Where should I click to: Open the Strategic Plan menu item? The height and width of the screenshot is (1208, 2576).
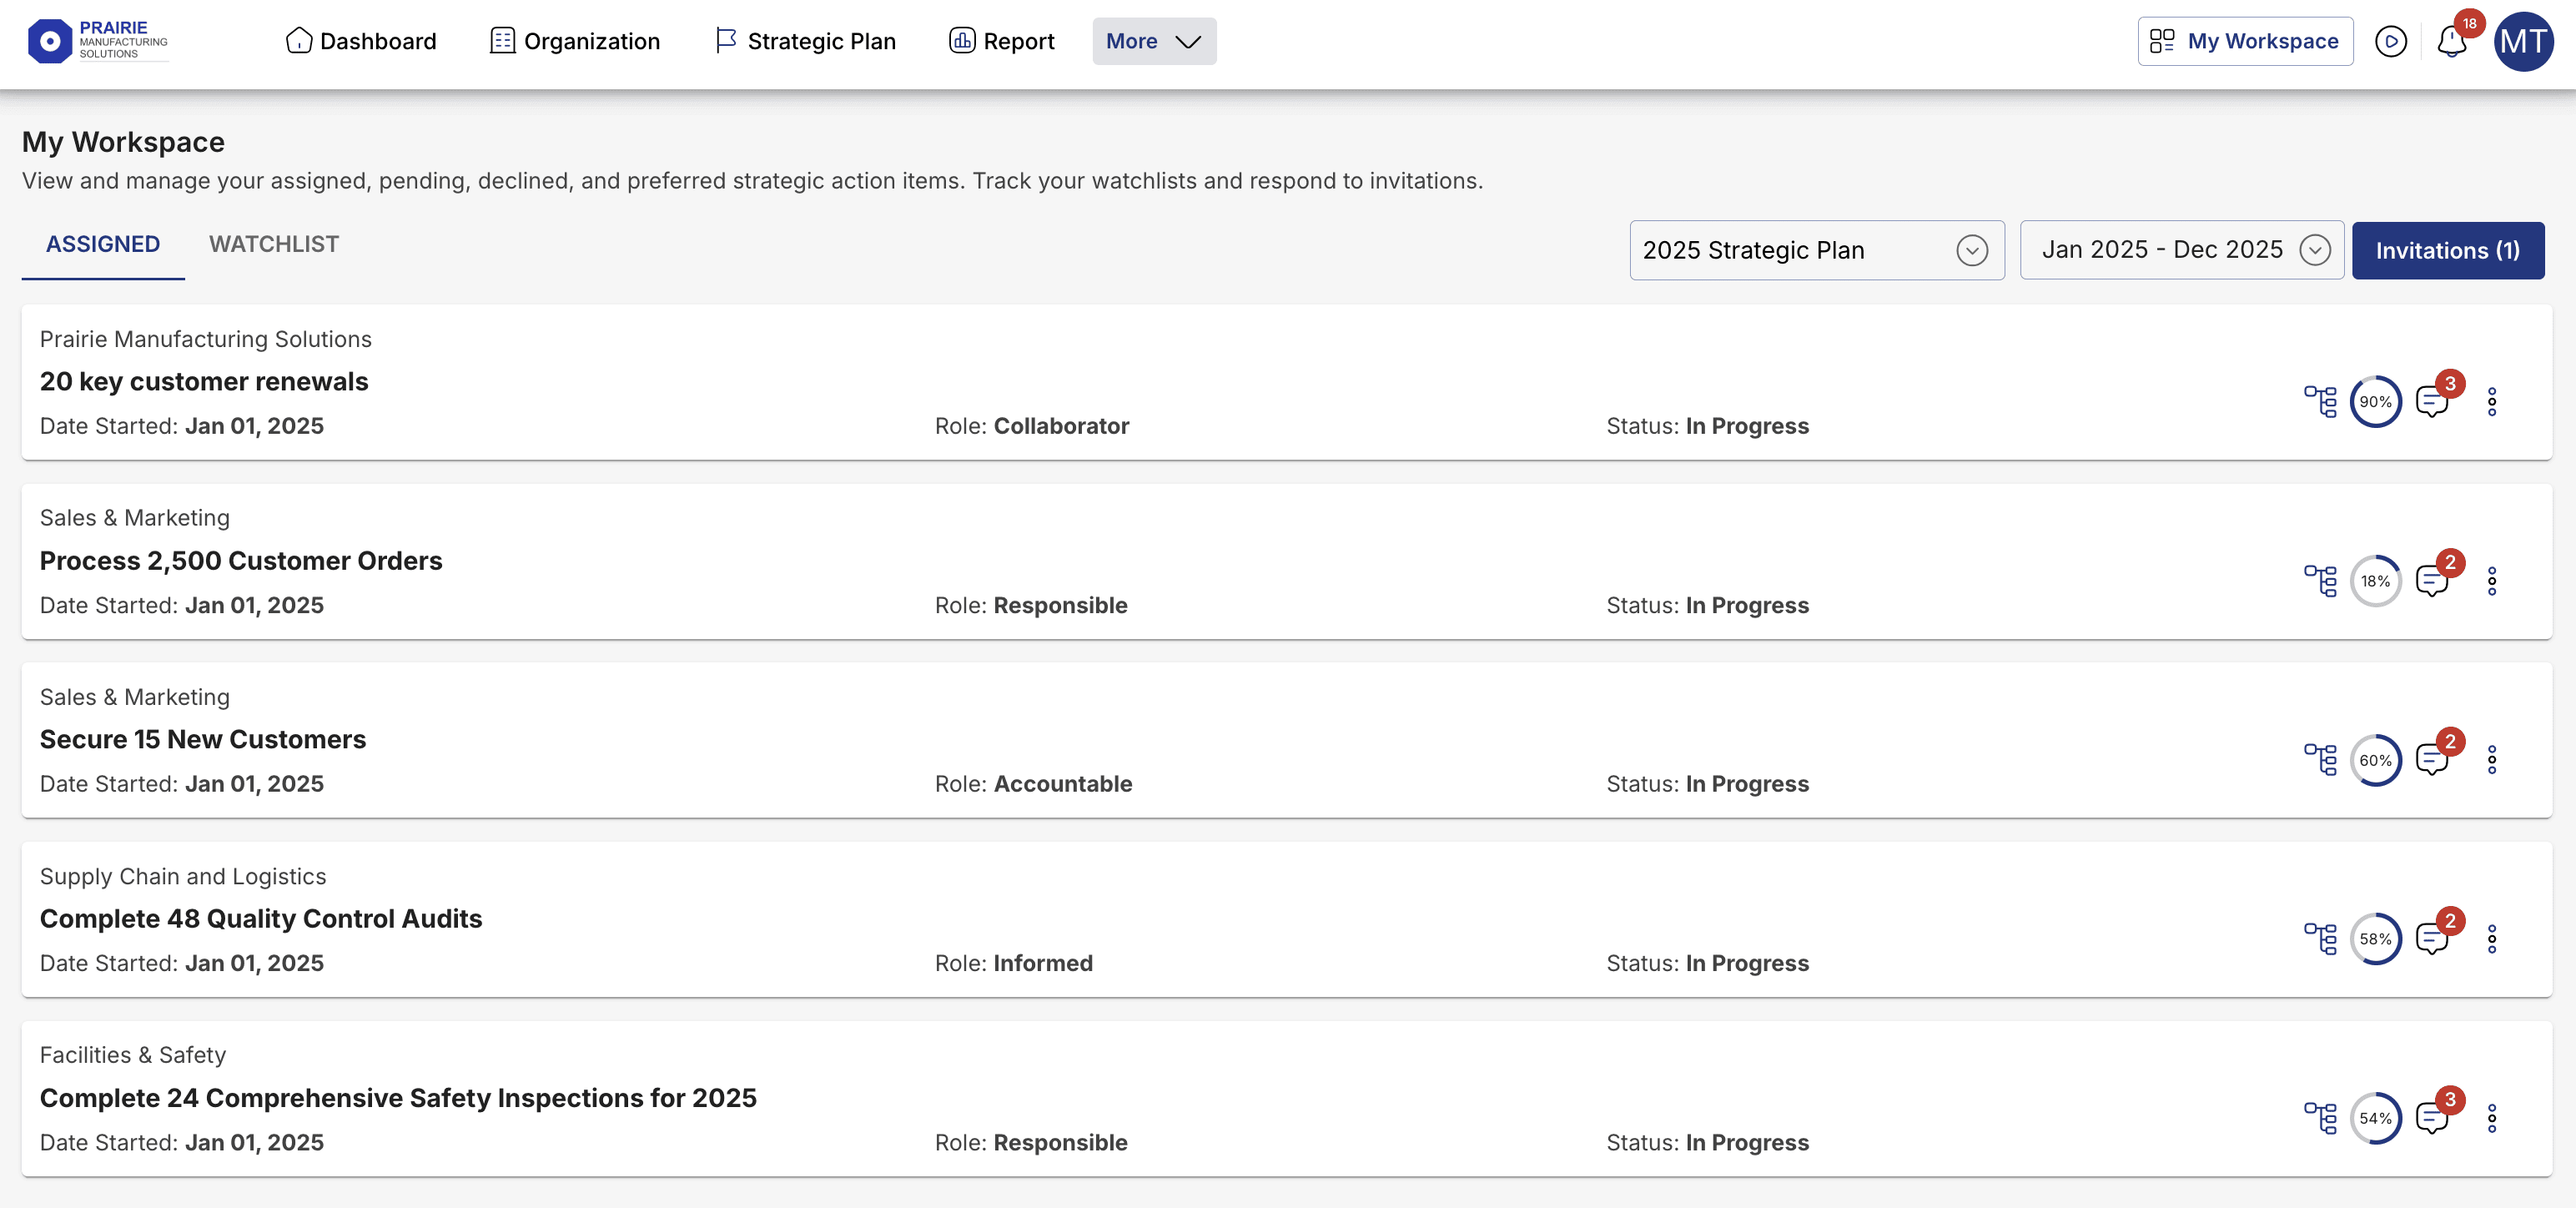806,41
